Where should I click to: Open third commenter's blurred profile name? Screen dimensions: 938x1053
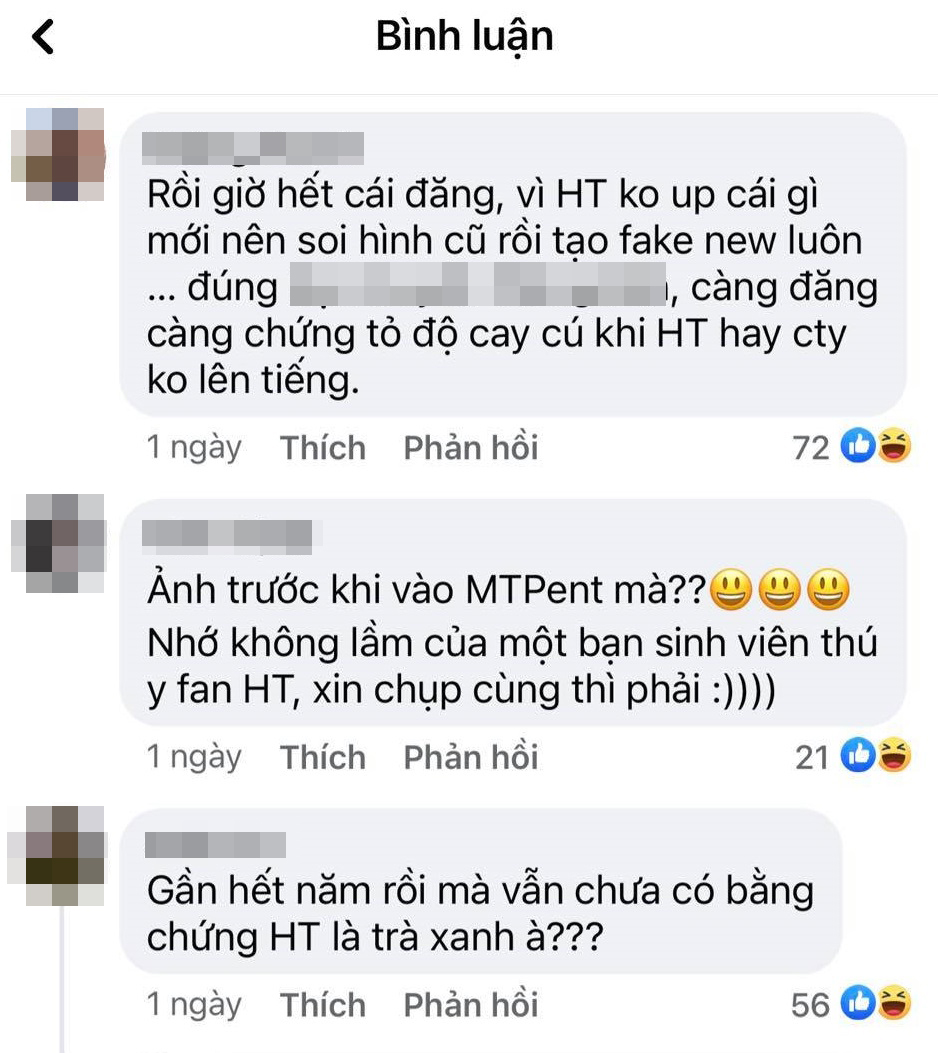click(x=216, y=844)
